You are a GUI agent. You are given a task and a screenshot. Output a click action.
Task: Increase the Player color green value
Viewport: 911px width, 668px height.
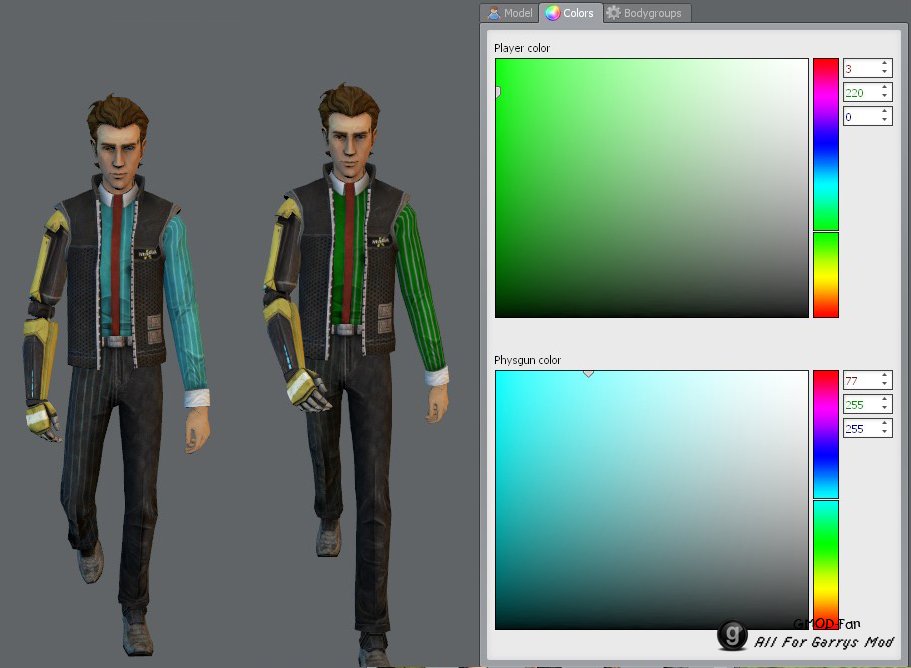click(x=884, y=88)
